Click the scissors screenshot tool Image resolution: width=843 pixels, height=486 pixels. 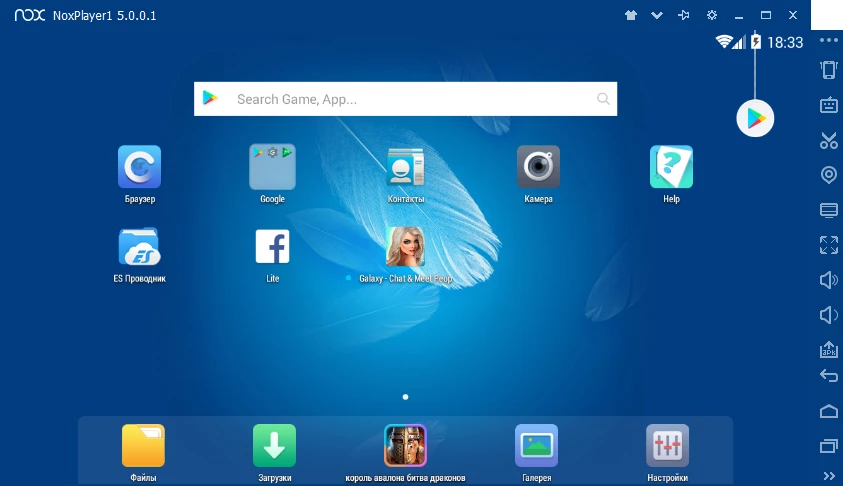(x=828, y=140)
